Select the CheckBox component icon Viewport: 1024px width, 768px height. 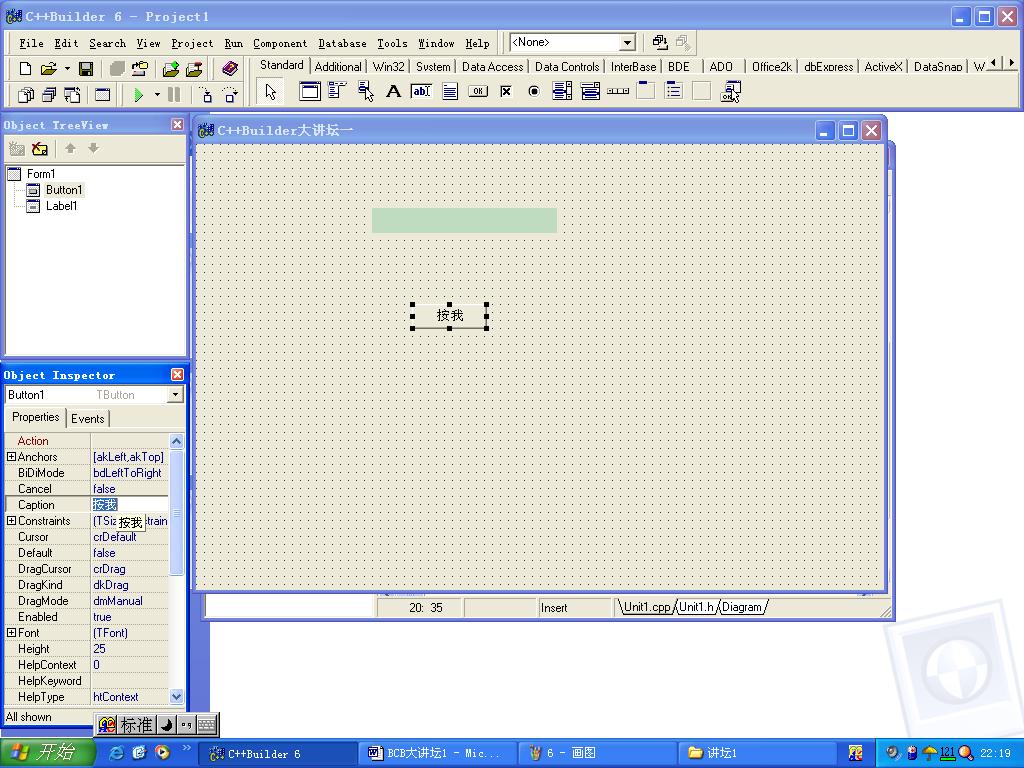point(505,91)
